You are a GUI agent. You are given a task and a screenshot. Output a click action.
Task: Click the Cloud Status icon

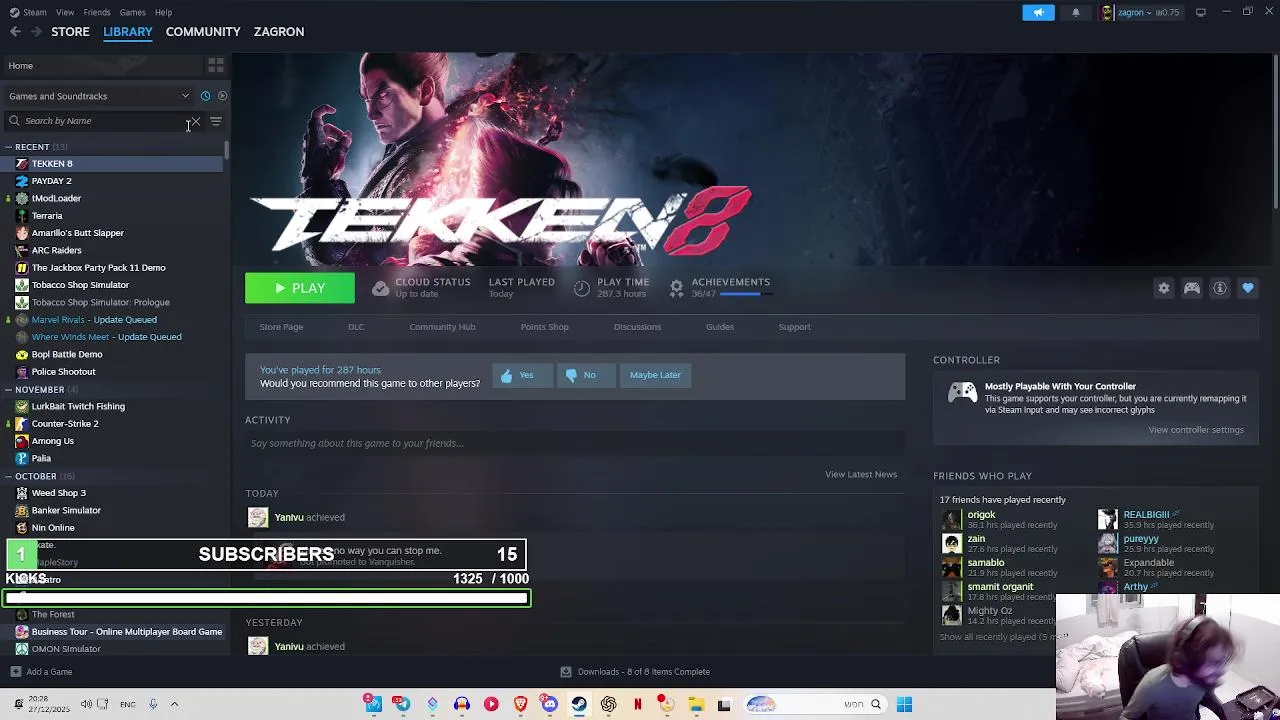(380, 288)
